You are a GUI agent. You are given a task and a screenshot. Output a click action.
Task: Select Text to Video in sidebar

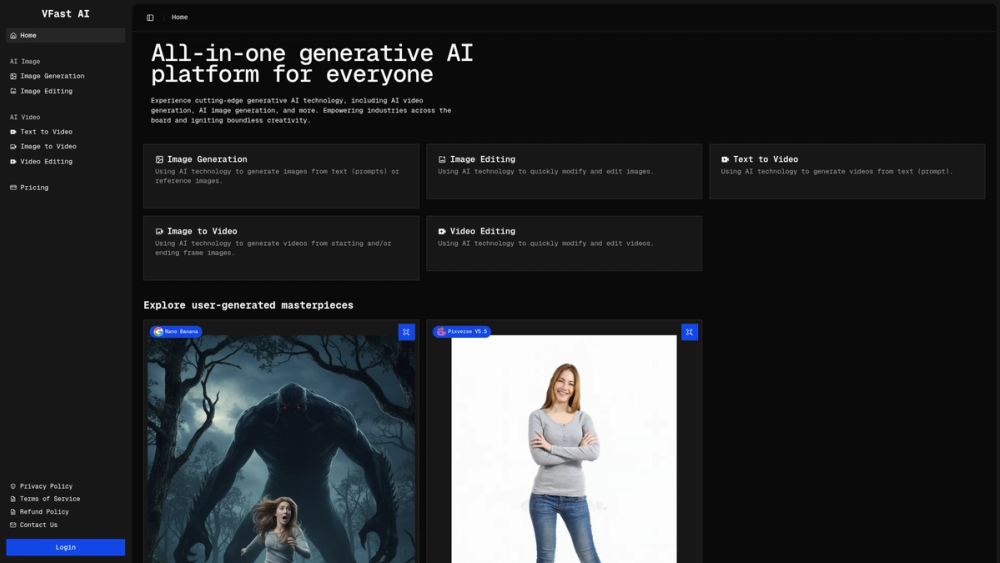coord(66,132)
